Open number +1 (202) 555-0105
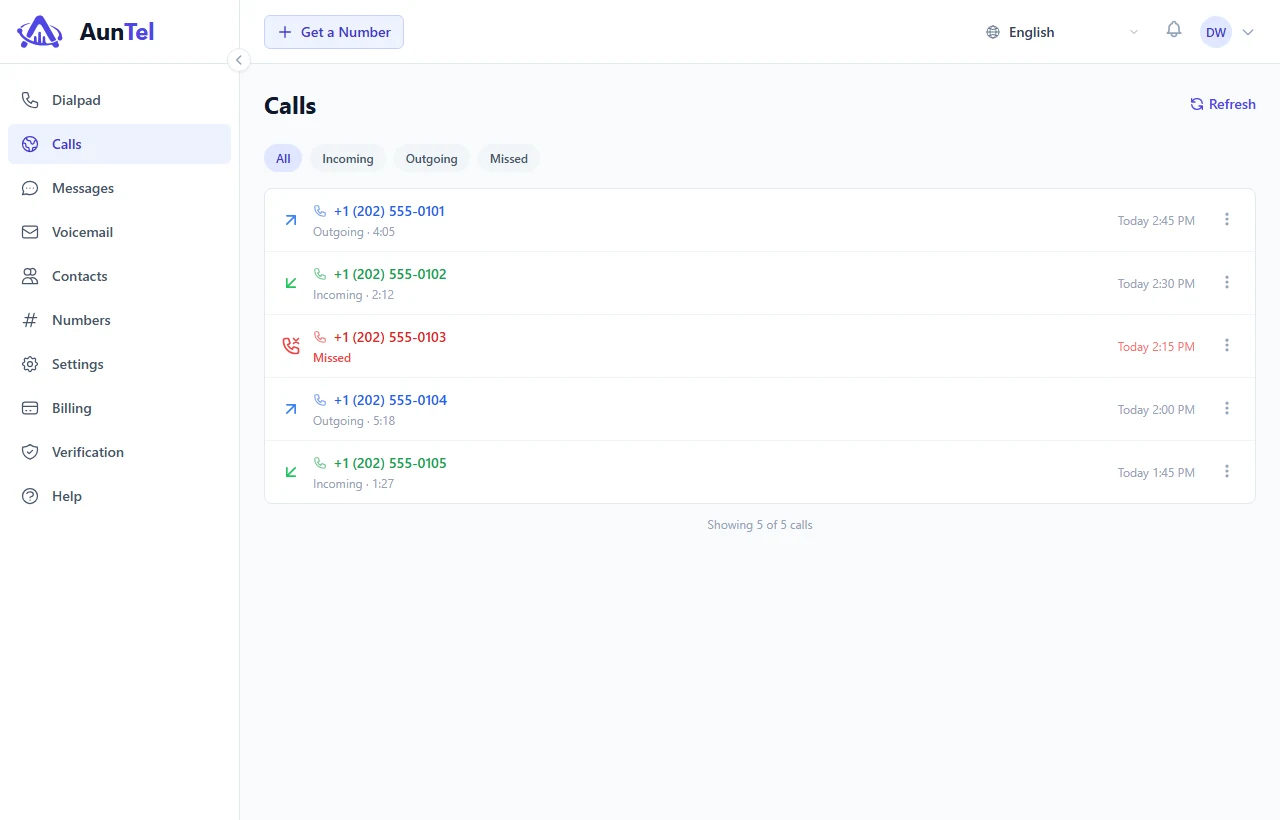The image size is (1280, 820). pyautogui.click(x=390, y=463)
